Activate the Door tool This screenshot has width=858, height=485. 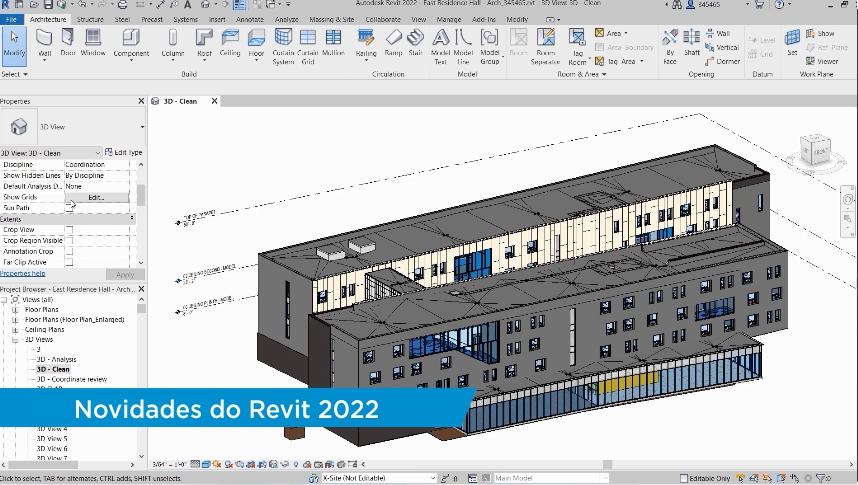click(x=68, y=43)
